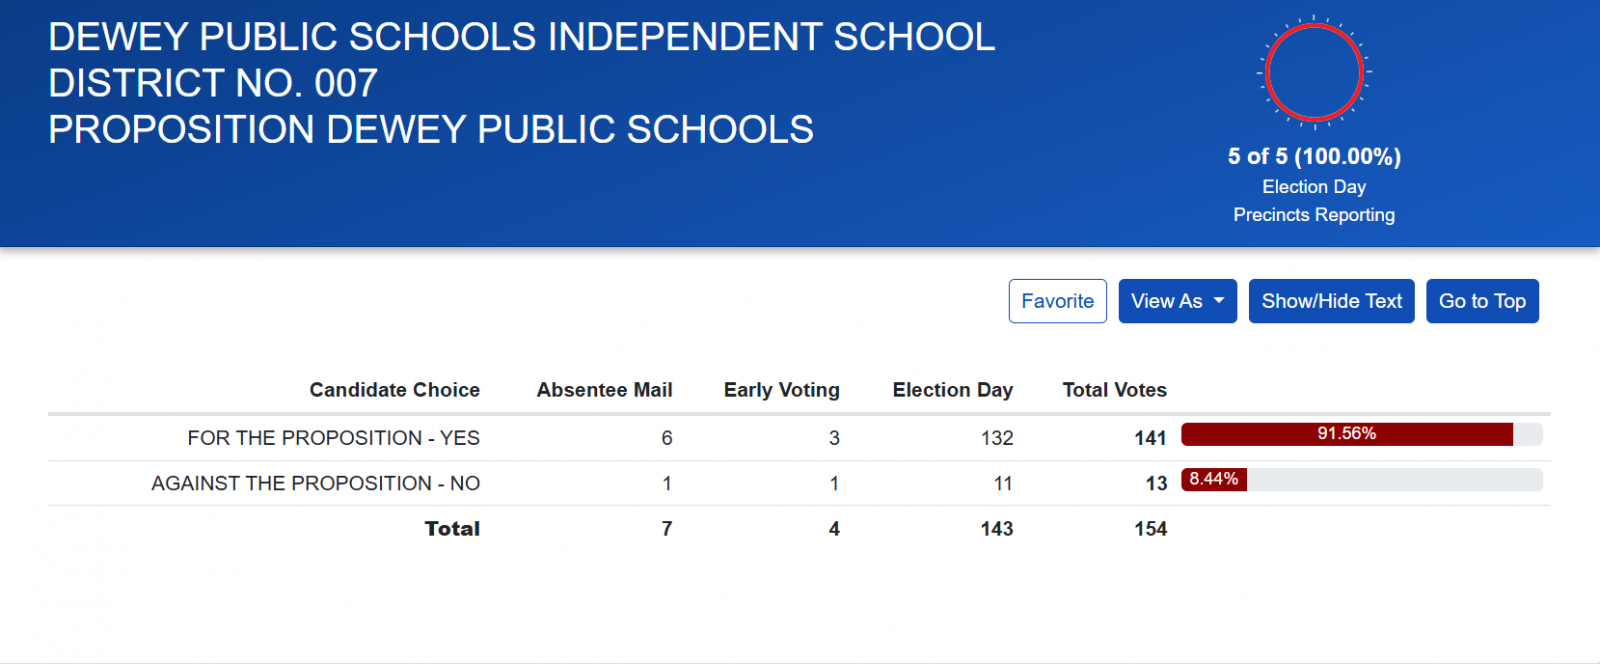Screen dimensions: 1600x664
Task: Click the 154 grand total value
Action: 1150,529
